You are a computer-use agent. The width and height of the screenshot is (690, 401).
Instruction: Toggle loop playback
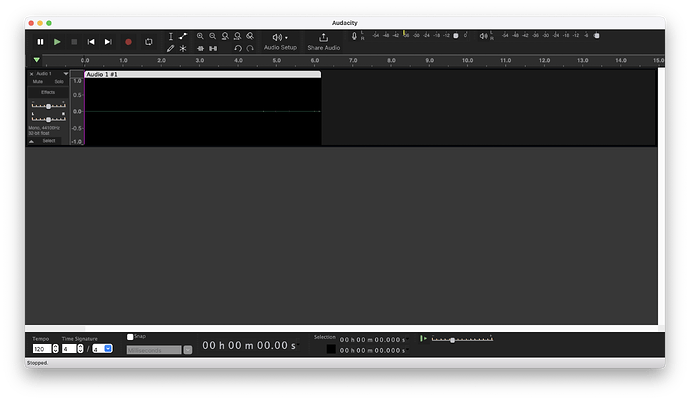(149, 42)
